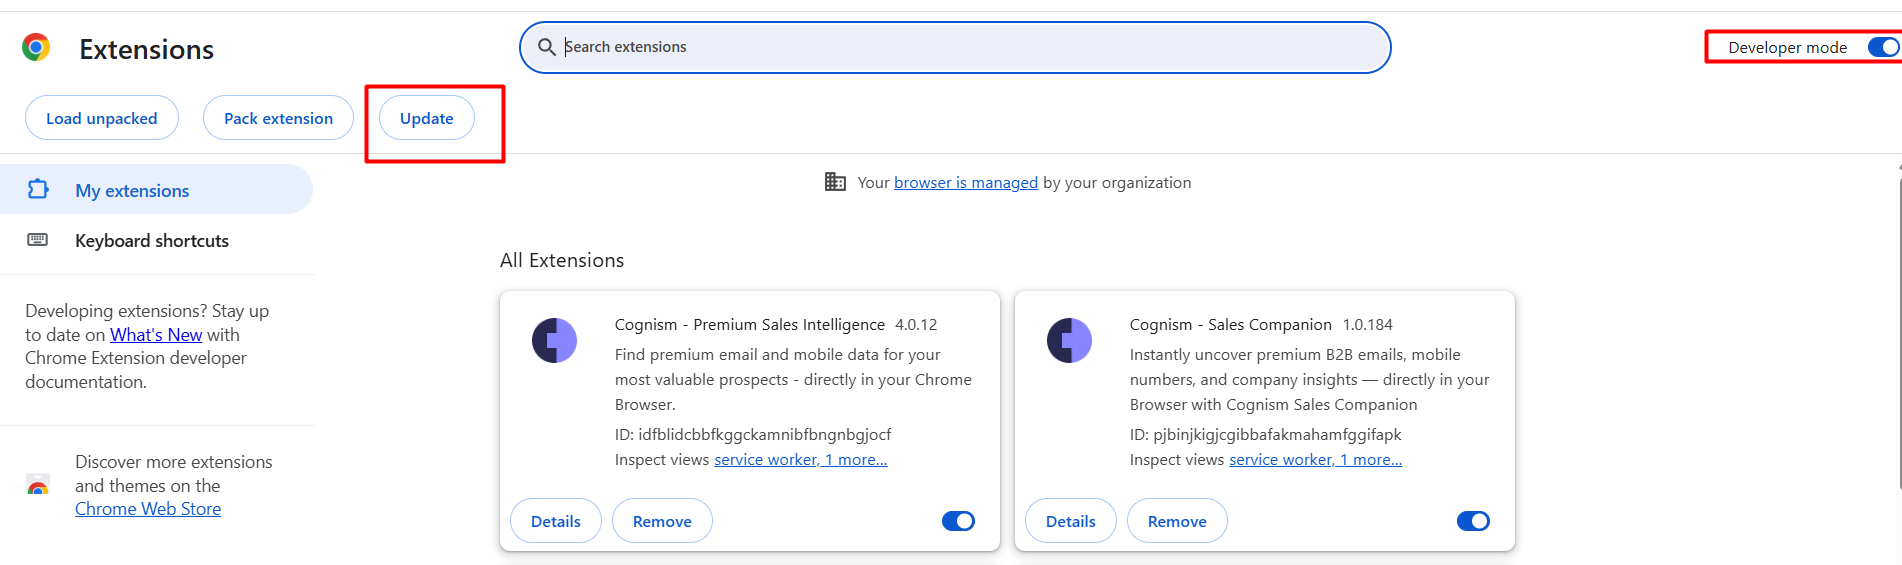The height and width of the screenshot is (565, 1902).
Task: Turn off Developer mode toggle
Action: pyautogui.click(x=1882, y=47)
